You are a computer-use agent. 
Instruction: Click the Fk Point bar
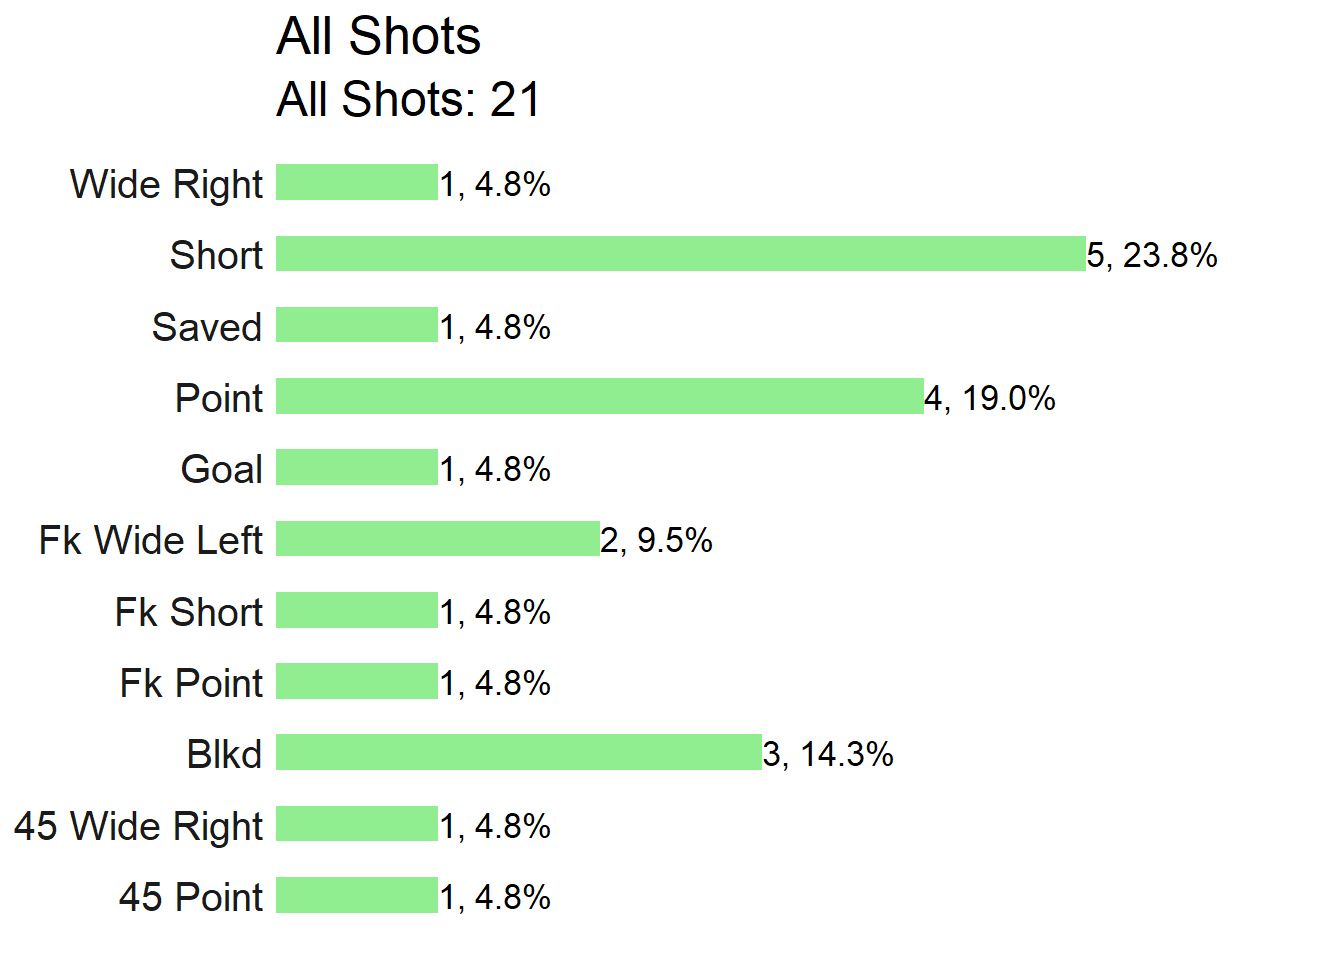pyautogui.click(x=357, y=681)
